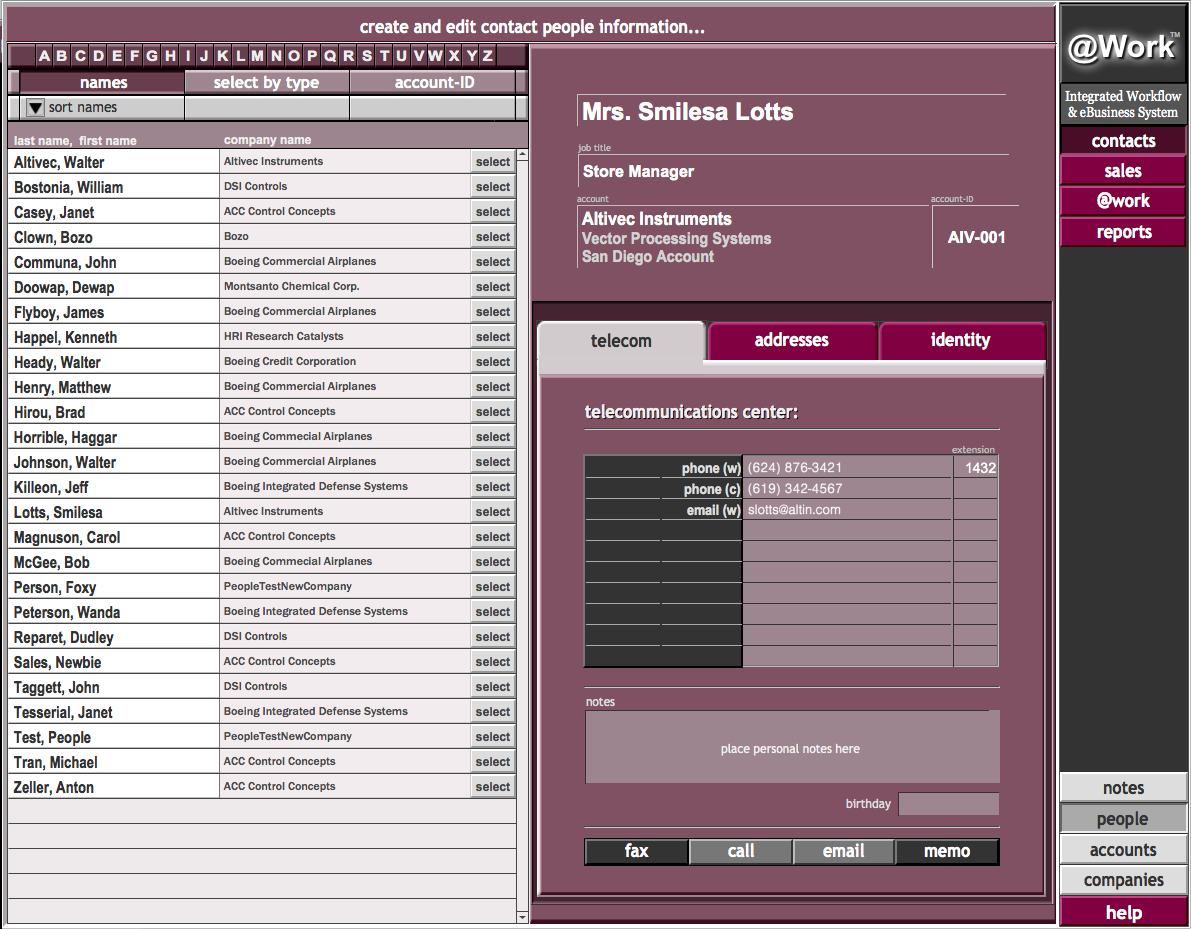The width and height of the screenshot is (1191, 929).
Task: Click into the personal notes area
Action: click(x=791, y=749)
